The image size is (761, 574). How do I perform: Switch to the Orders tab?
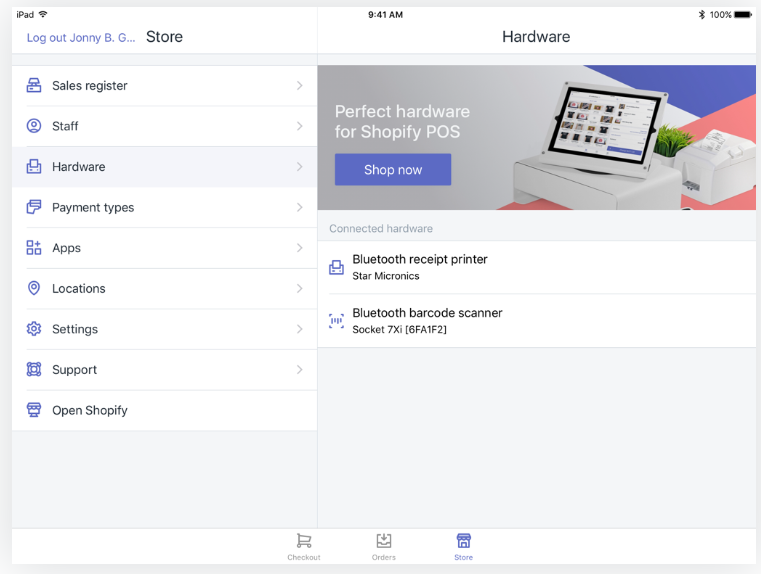(x=383, y=546)
